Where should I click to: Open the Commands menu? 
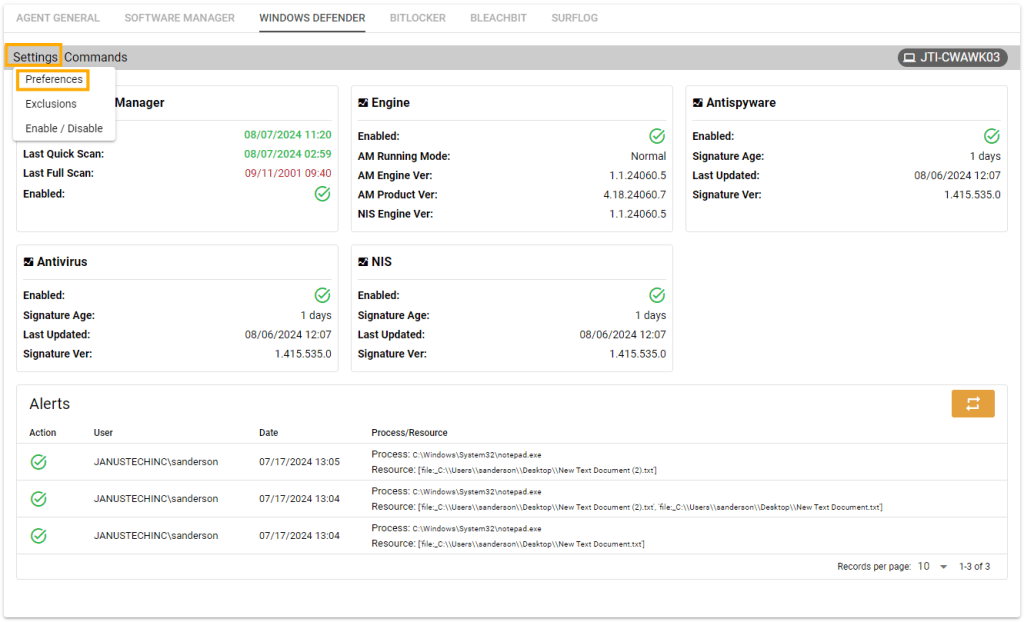pos(95,57)
